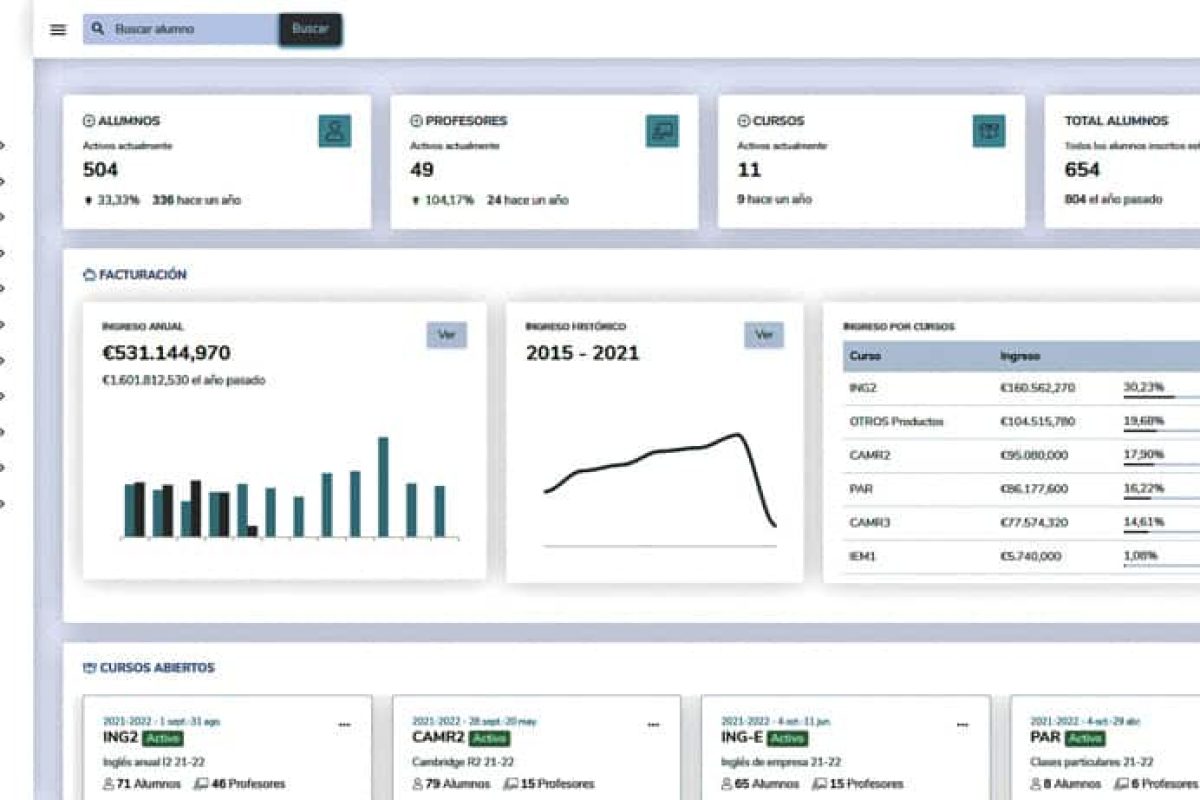Viewport: 1200px width, 800px height.
Task: Select the CAMR2 row in income table
Action: tap(1021, 456)
